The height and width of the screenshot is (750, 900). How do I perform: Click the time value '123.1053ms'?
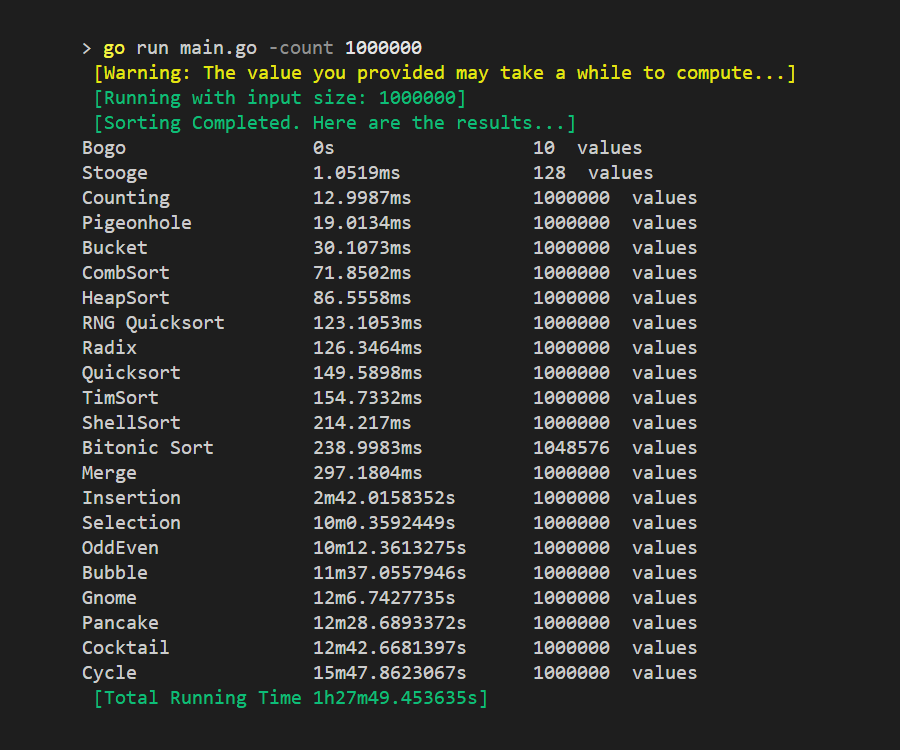367,323
